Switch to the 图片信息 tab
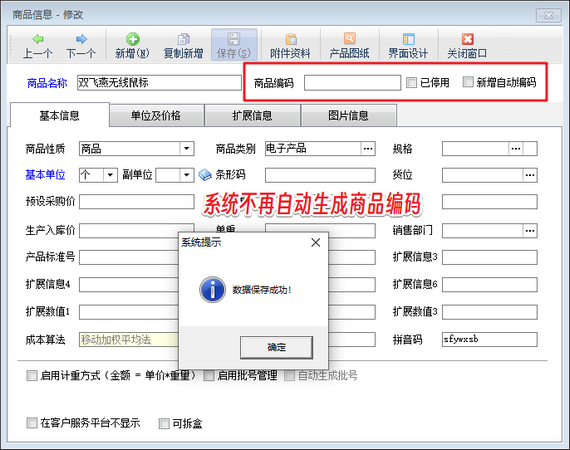 348,116
